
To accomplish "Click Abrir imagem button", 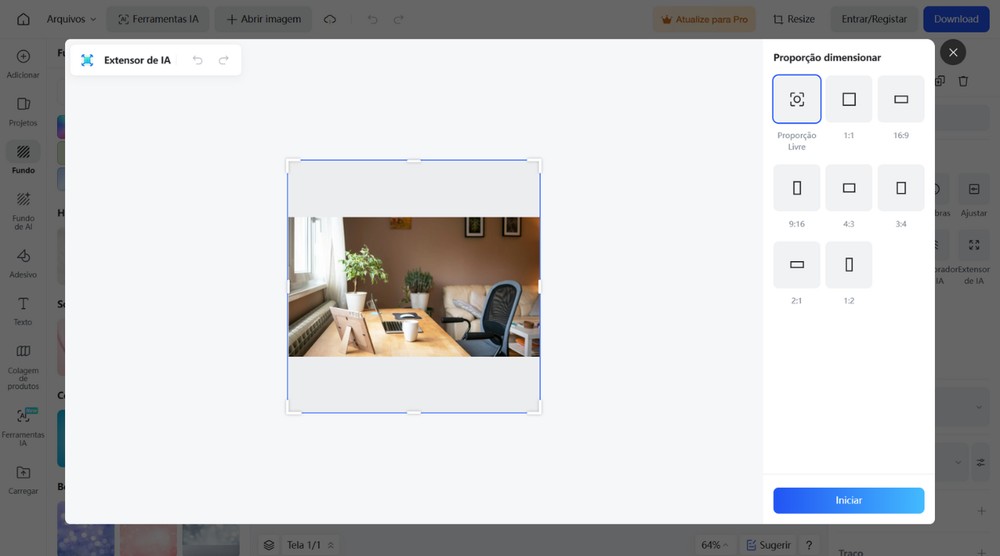I will [x=263, y=19].
